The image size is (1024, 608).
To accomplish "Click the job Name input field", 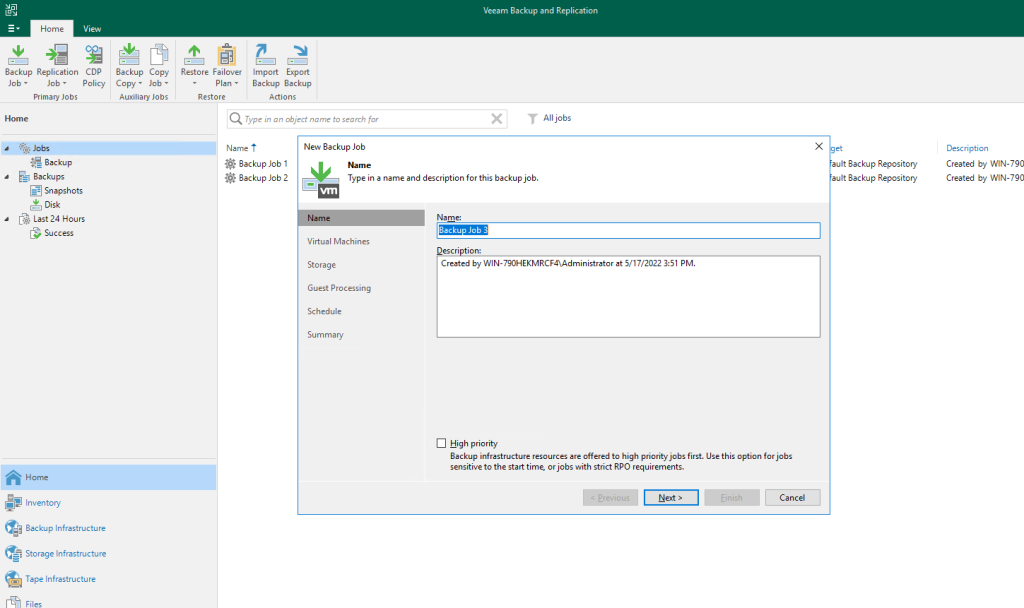I will 628,230.
